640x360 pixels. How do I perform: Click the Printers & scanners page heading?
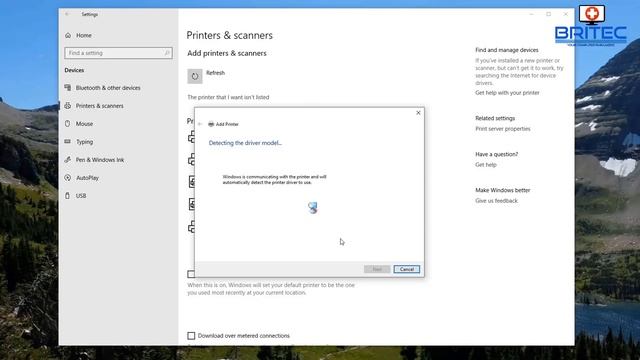point(229,36)
